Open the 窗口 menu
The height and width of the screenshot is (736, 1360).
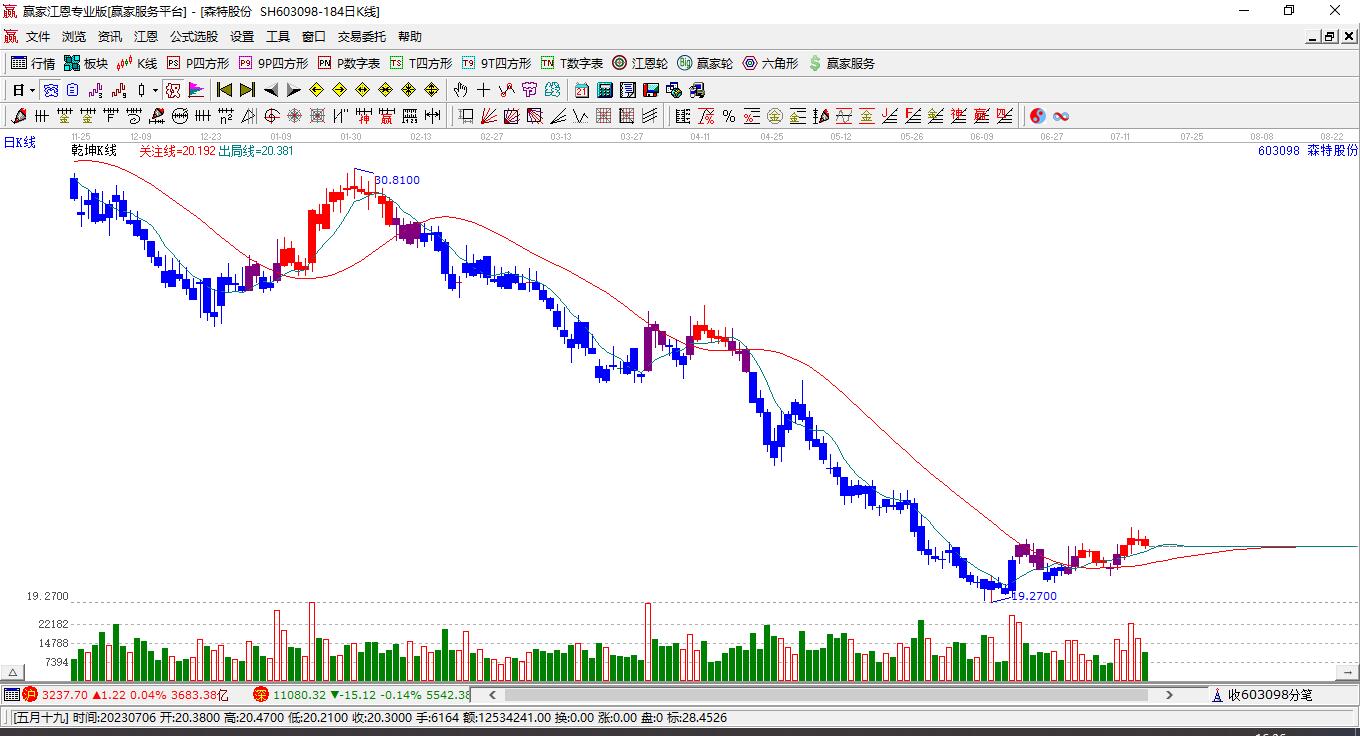(314, 37)
